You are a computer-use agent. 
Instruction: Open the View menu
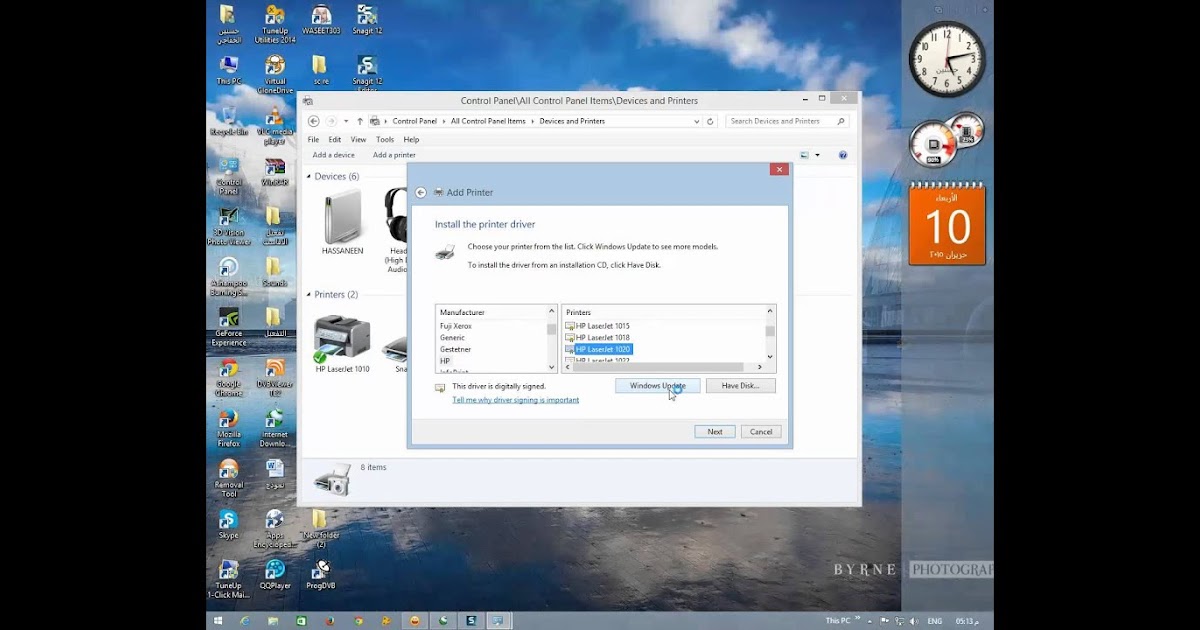tap(358, 140)
